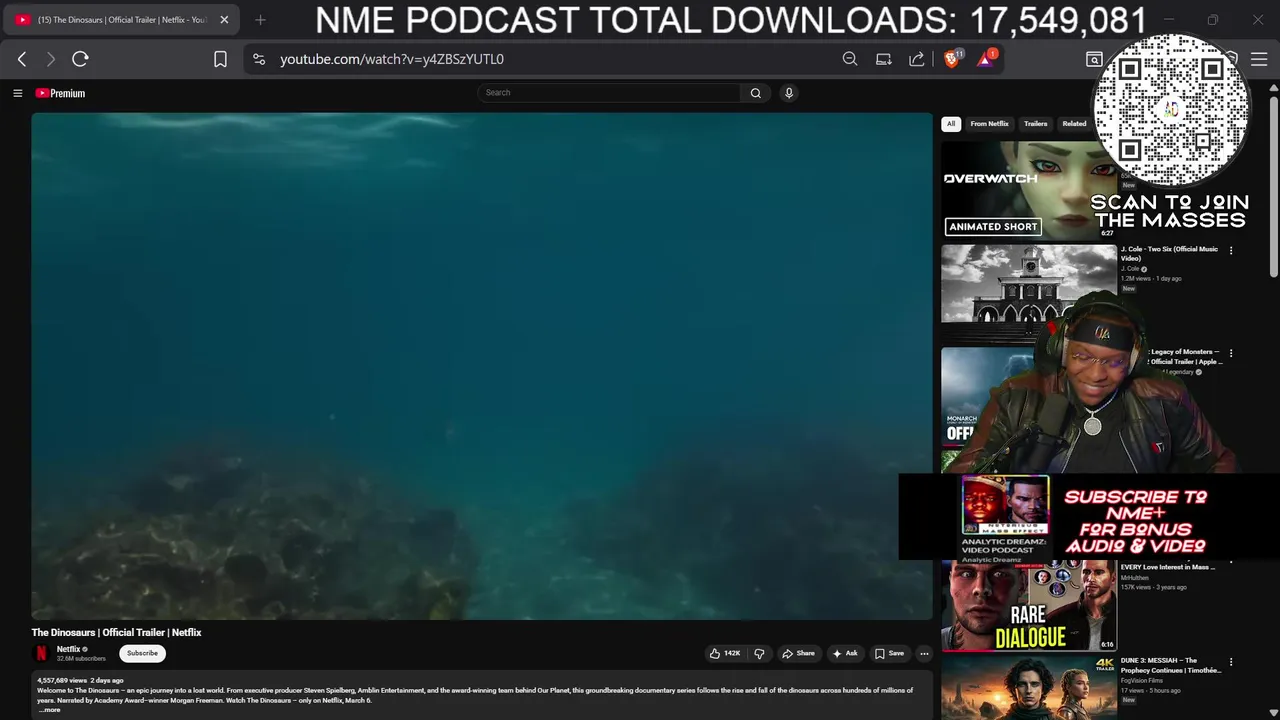Open the Overwatch Animated Short thumbnail

point(1029,190)
